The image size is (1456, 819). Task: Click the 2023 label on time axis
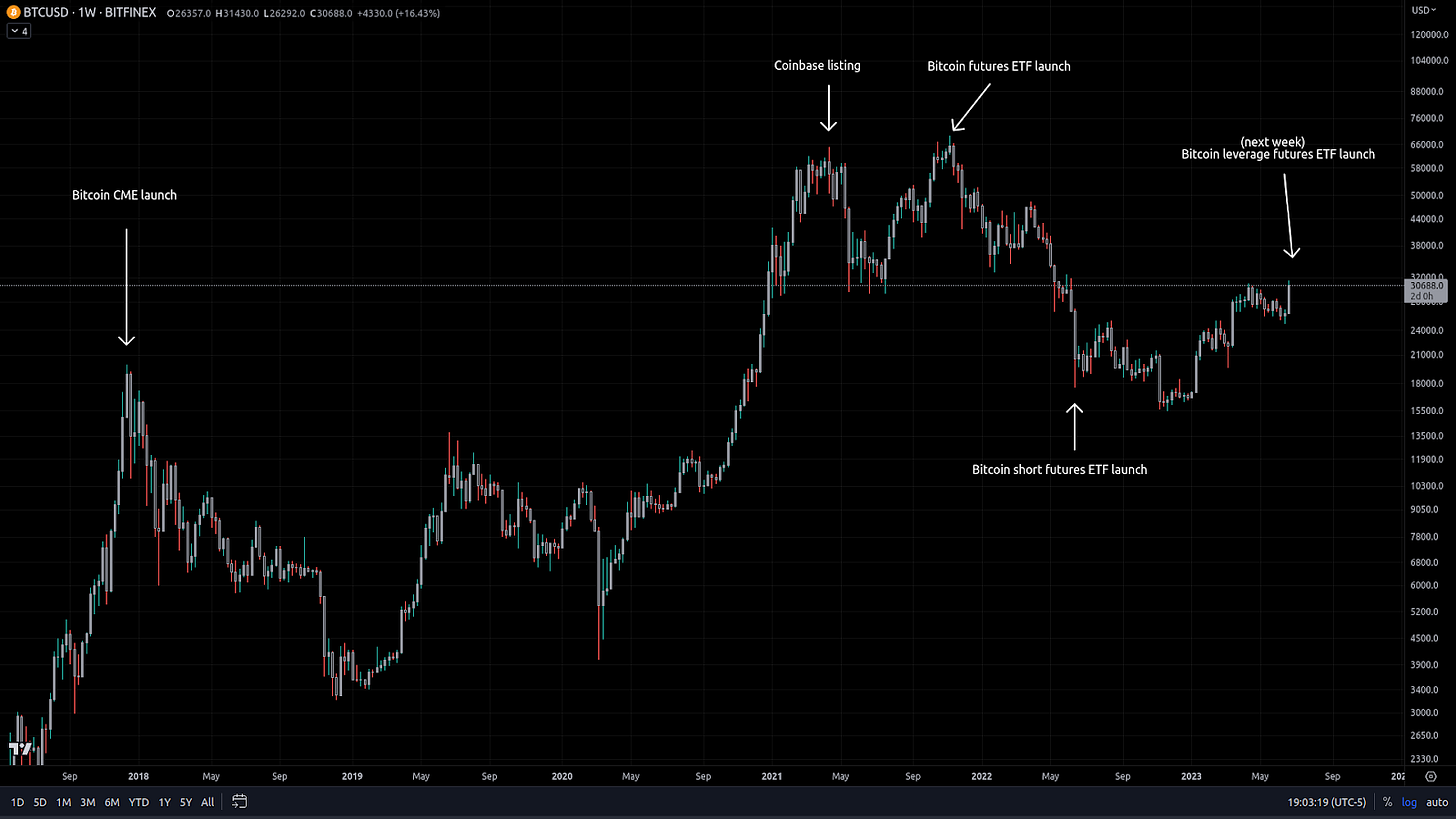click(1191, 776)
